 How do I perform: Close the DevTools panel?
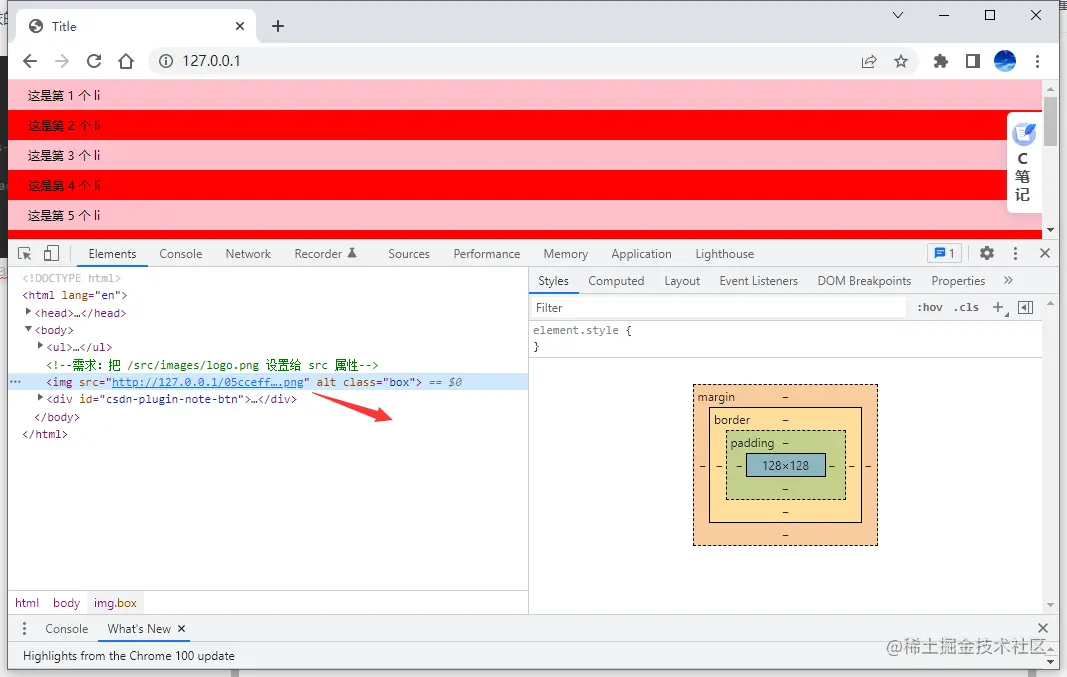[1045, 254]
